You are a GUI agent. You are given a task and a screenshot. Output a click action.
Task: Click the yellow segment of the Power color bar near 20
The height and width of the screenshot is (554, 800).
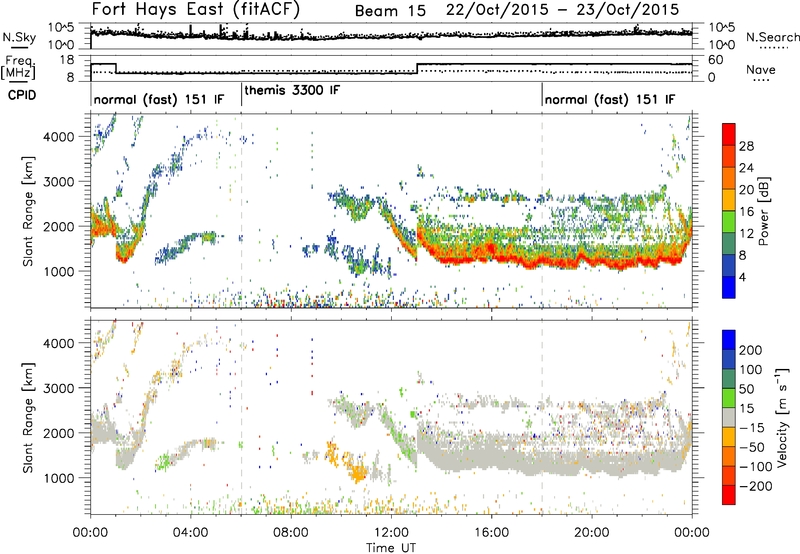click(x=729, y=199)
